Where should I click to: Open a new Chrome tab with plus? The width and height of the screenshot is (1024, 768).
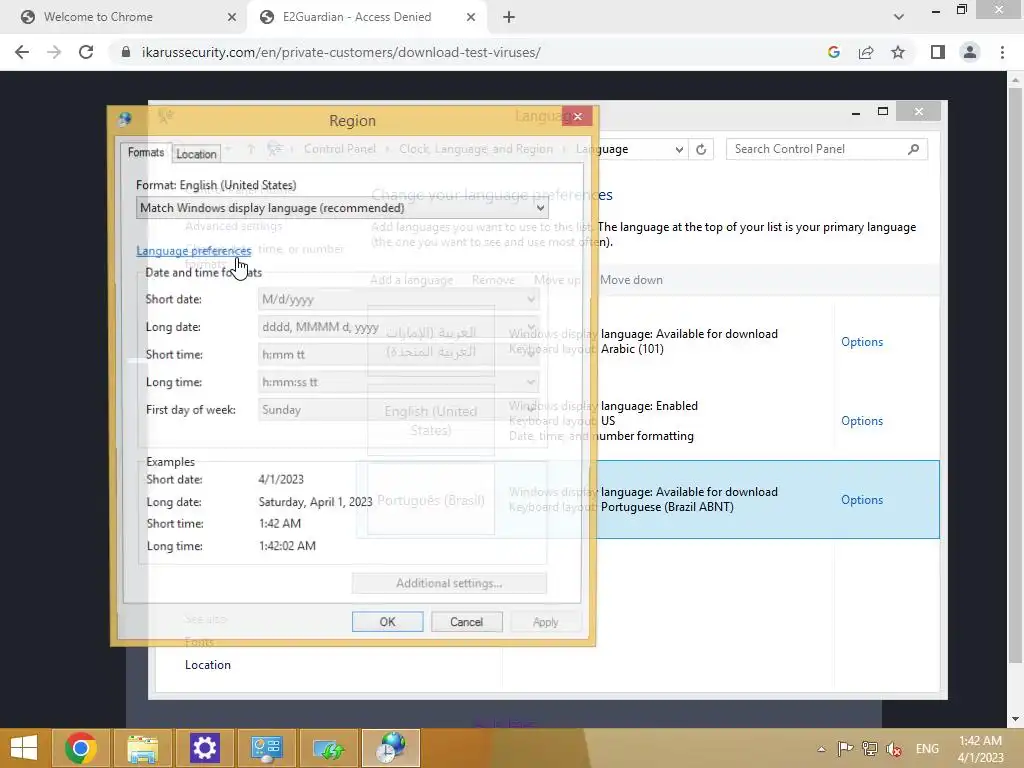[509, 17]
